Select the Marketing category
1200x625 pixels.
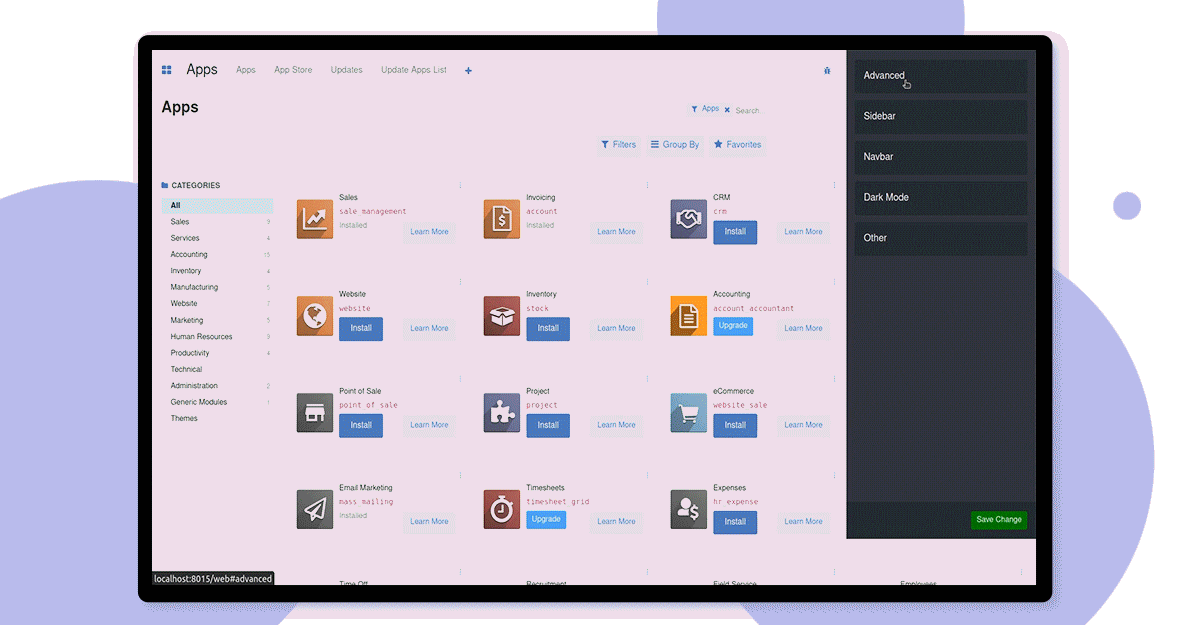217,320
